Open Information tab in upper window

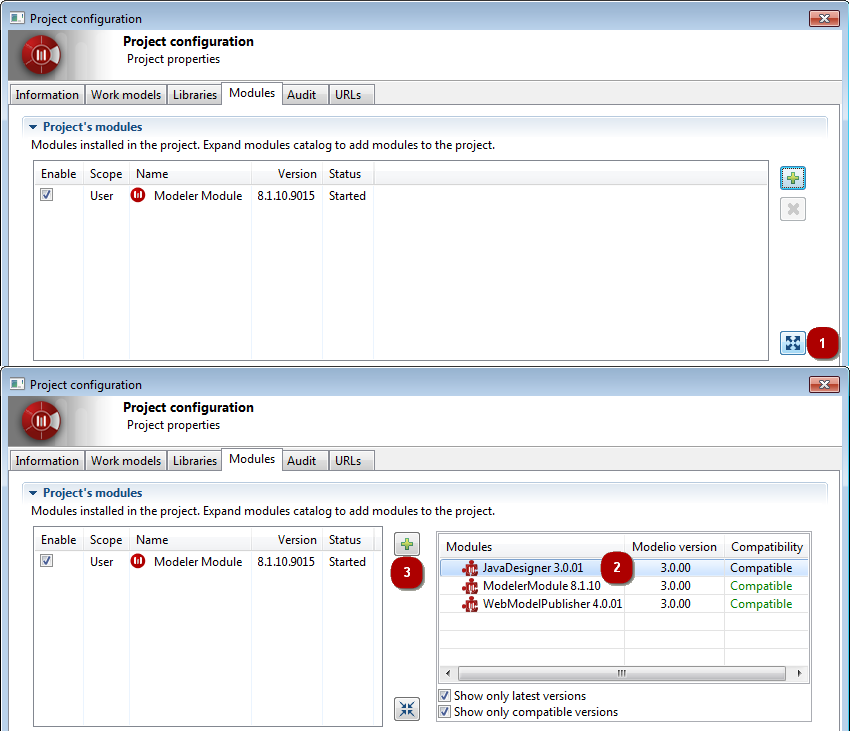tap(47, 95)
